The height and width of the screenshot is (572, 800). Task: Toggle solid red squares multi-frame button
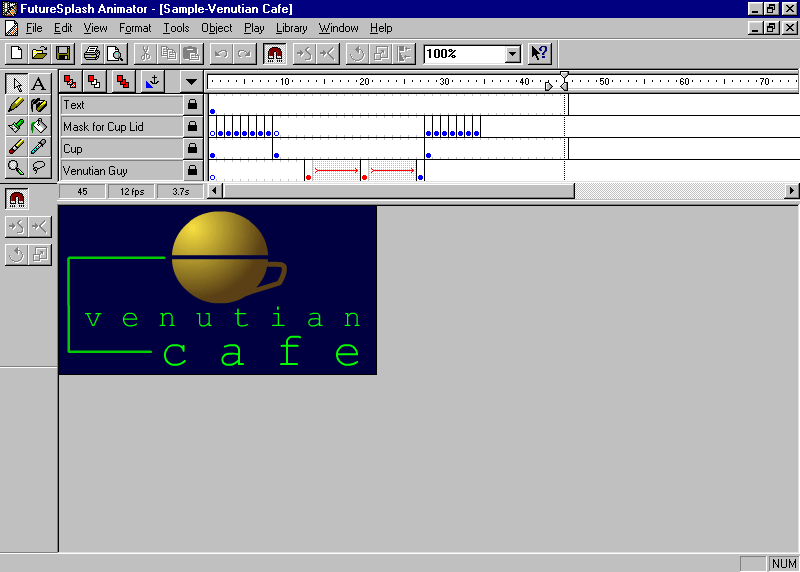(123, 82)
